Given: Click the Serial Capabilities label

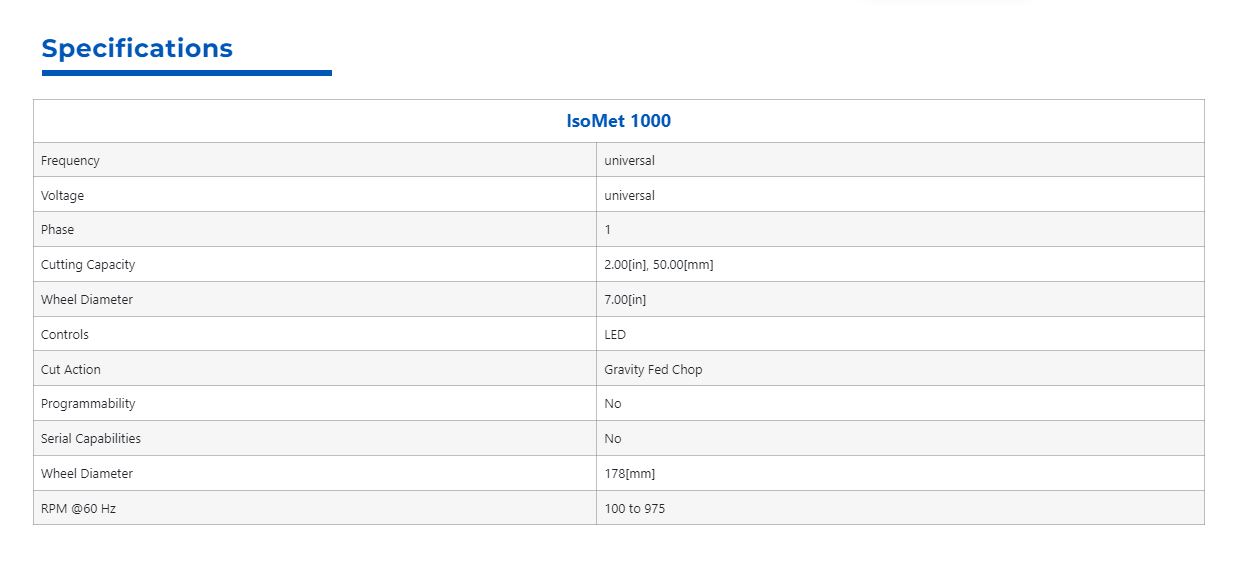Looking at the screenshot, I should (x=91, y=438).
